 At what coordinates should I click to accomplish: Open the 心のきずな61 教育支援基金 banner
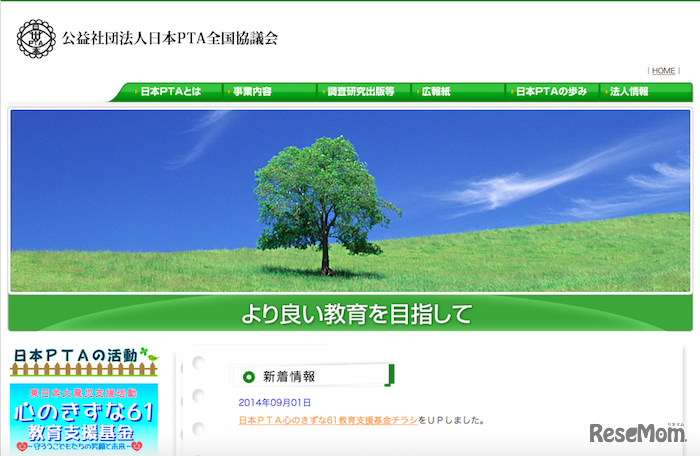pos(84,420)
